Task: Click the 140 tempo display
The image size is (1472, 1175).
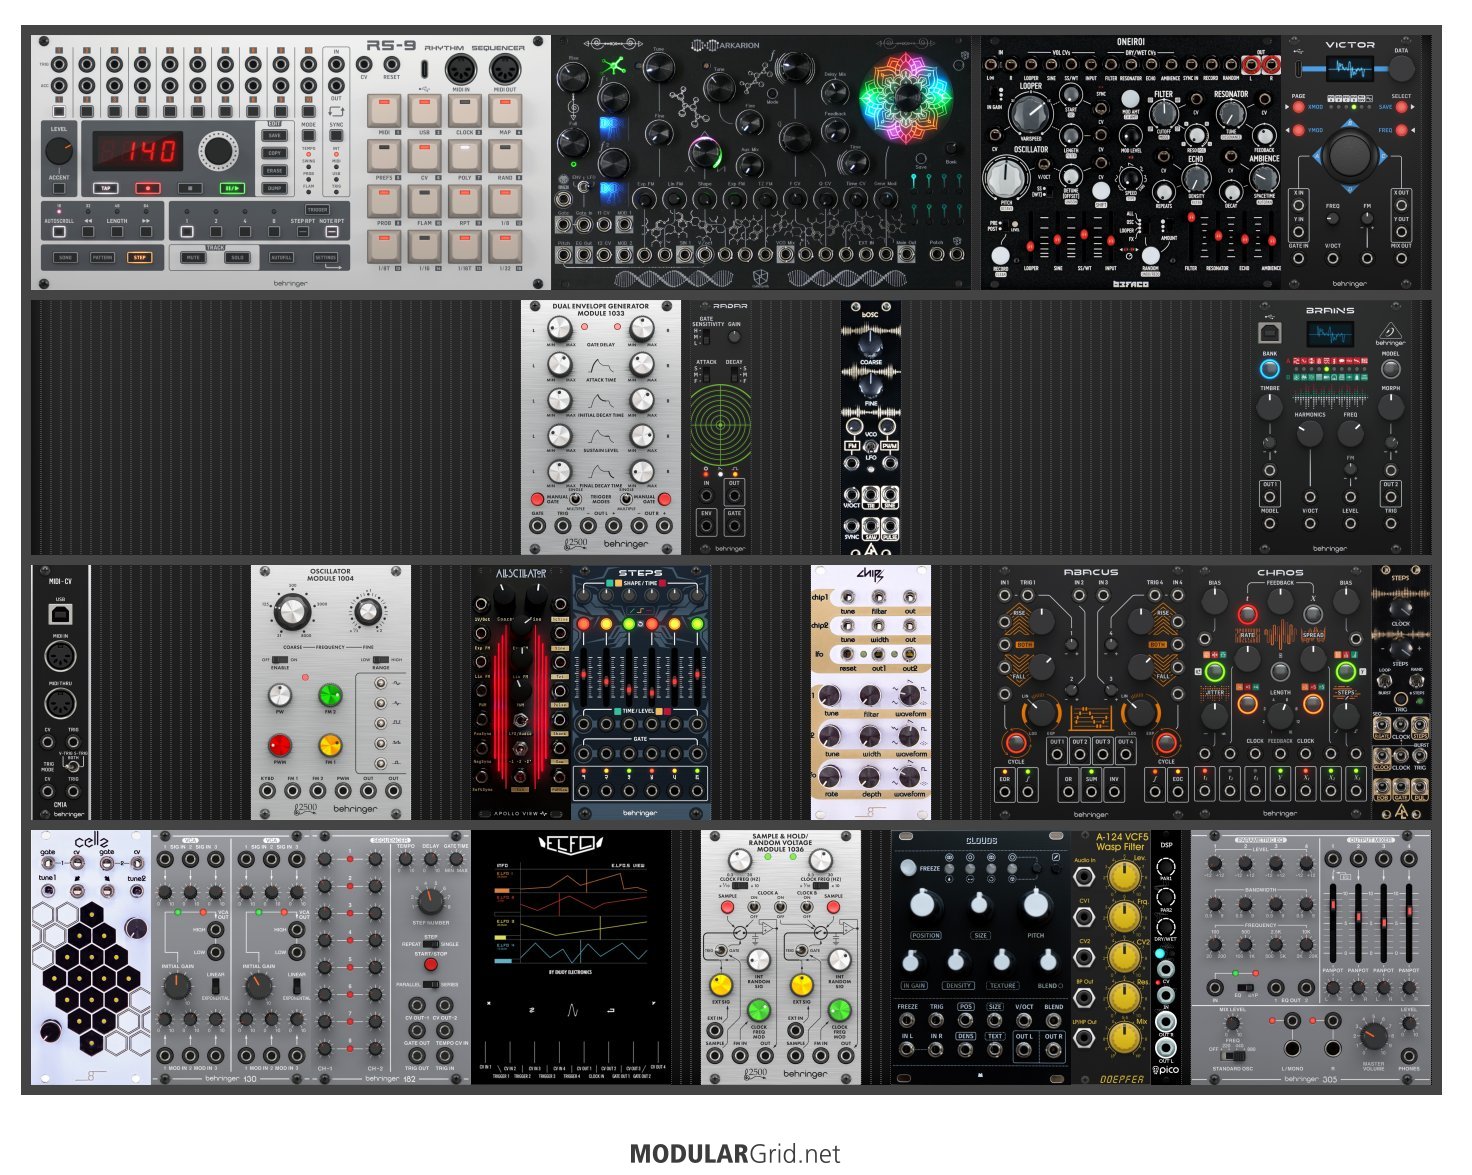Action: pos(138,152)
